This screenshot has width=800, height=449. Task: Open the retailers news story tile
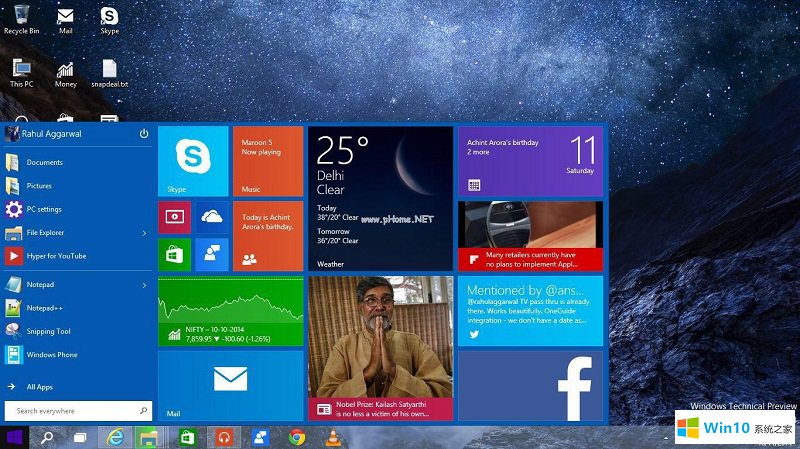(x=530, y=236)
